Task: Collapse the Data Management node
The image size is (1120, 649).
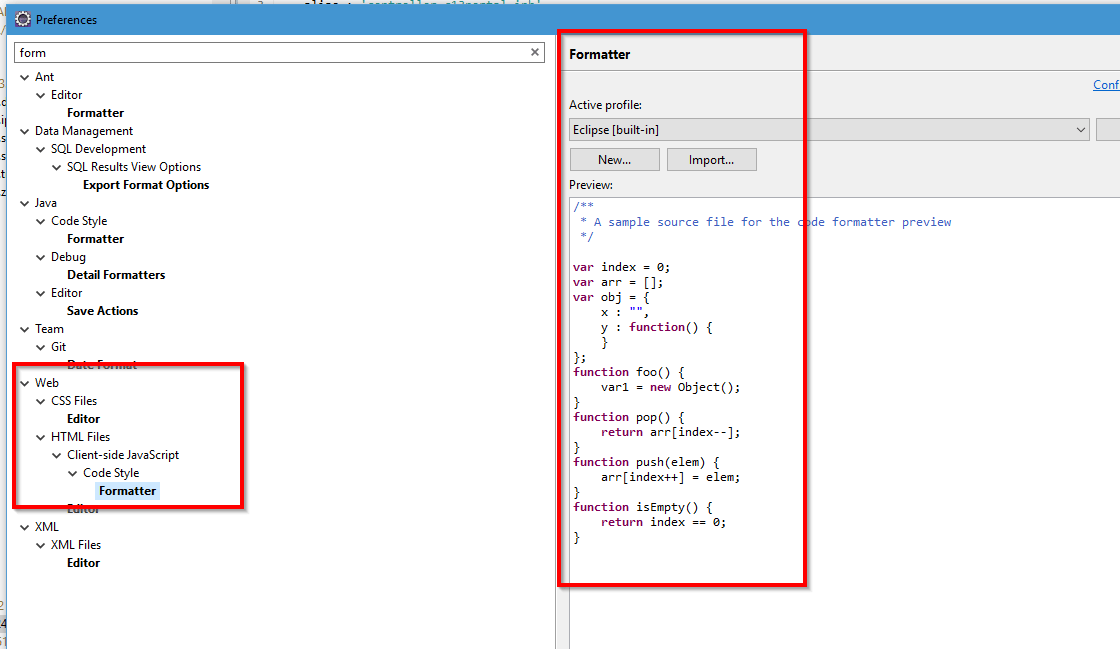Action: click(x=24, y=130)
